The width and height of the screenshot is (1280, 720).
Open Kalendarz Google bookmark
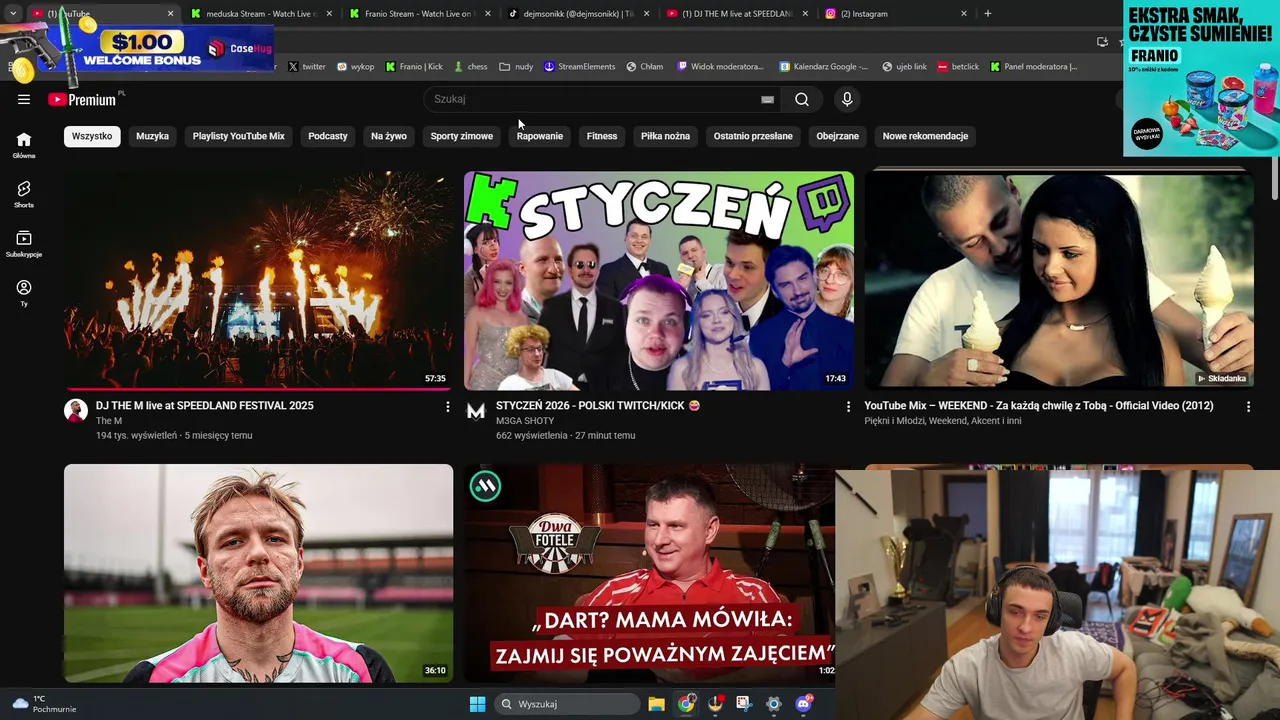click(824, 66)
